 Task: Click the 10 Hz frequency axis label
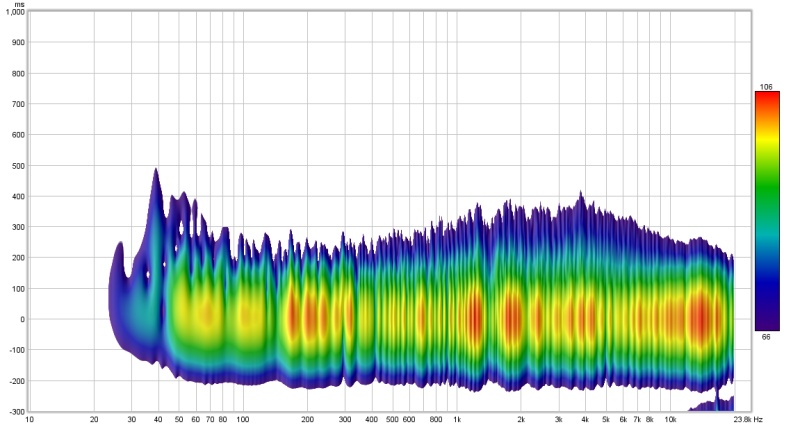pos(30,420)
